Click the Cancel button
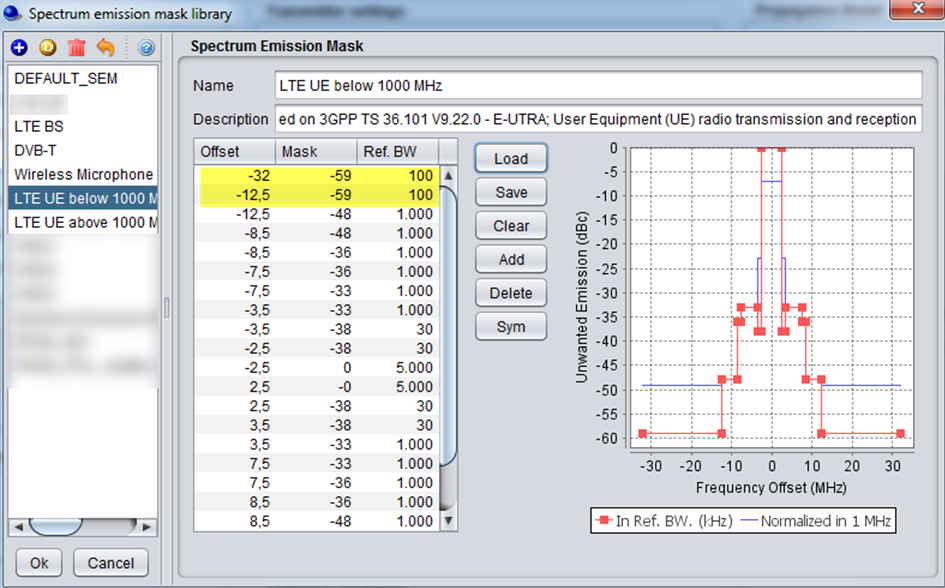945x588 pixels. point(110,563)
